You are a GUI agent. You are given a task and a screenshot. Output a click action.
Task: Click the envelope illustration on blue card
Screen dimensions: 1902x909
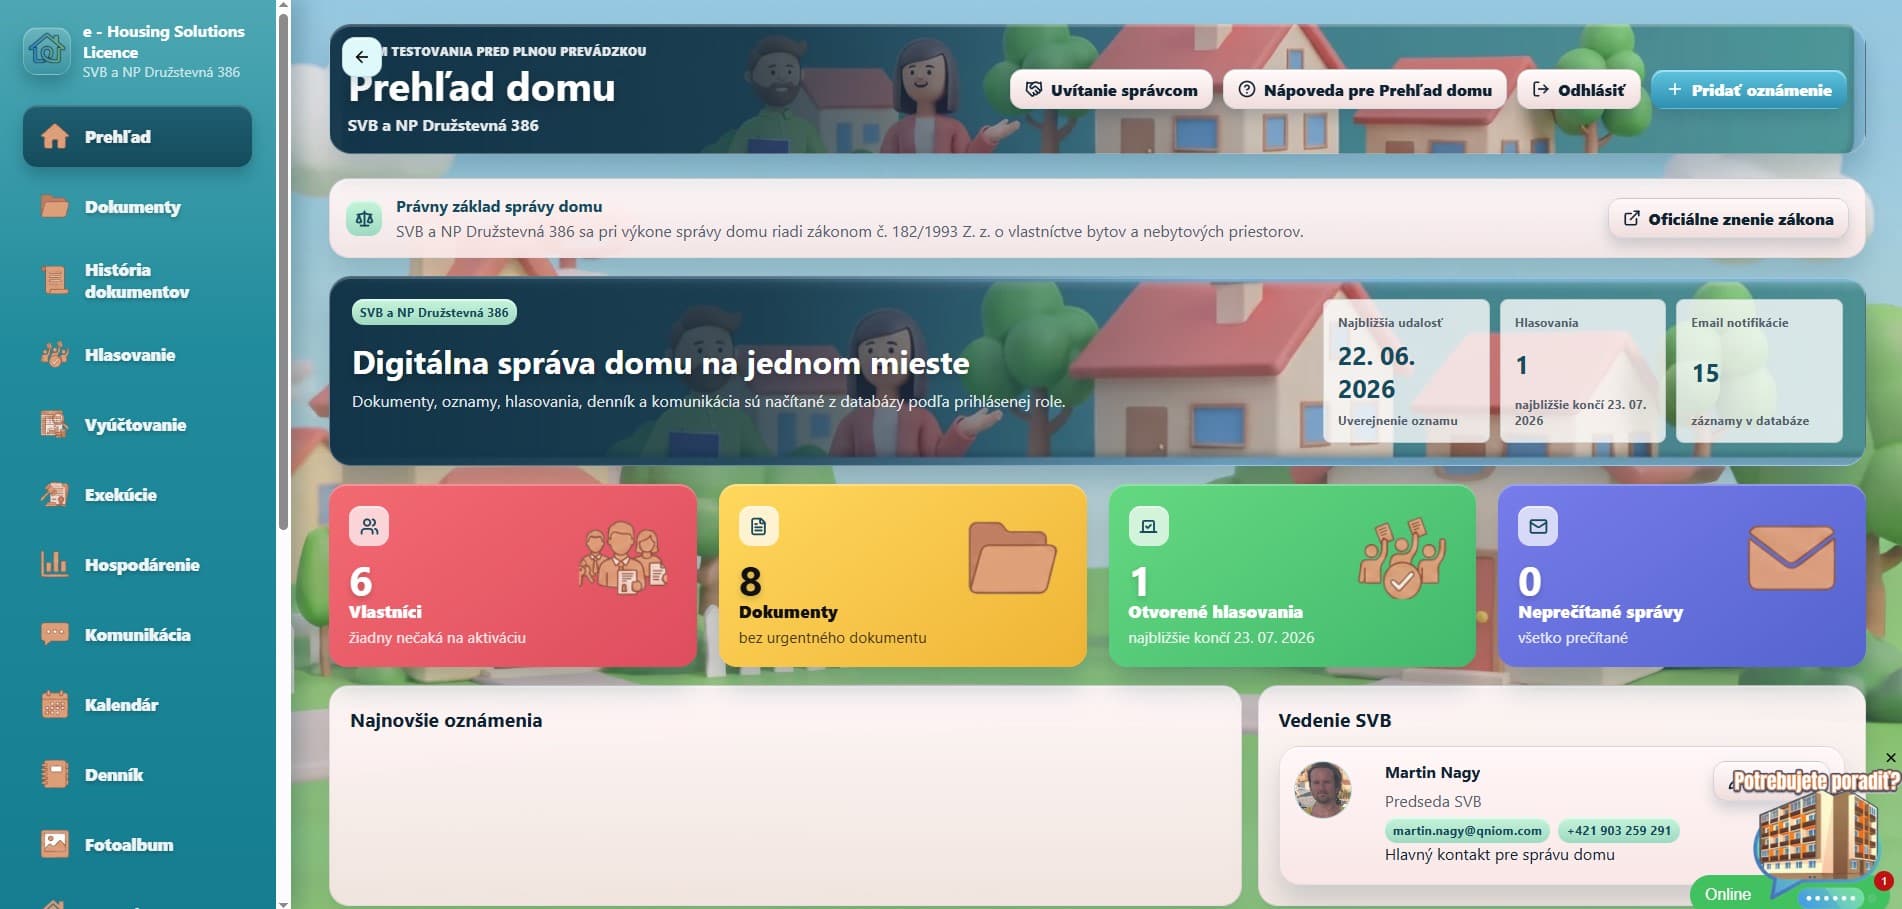pos(1791,558)
